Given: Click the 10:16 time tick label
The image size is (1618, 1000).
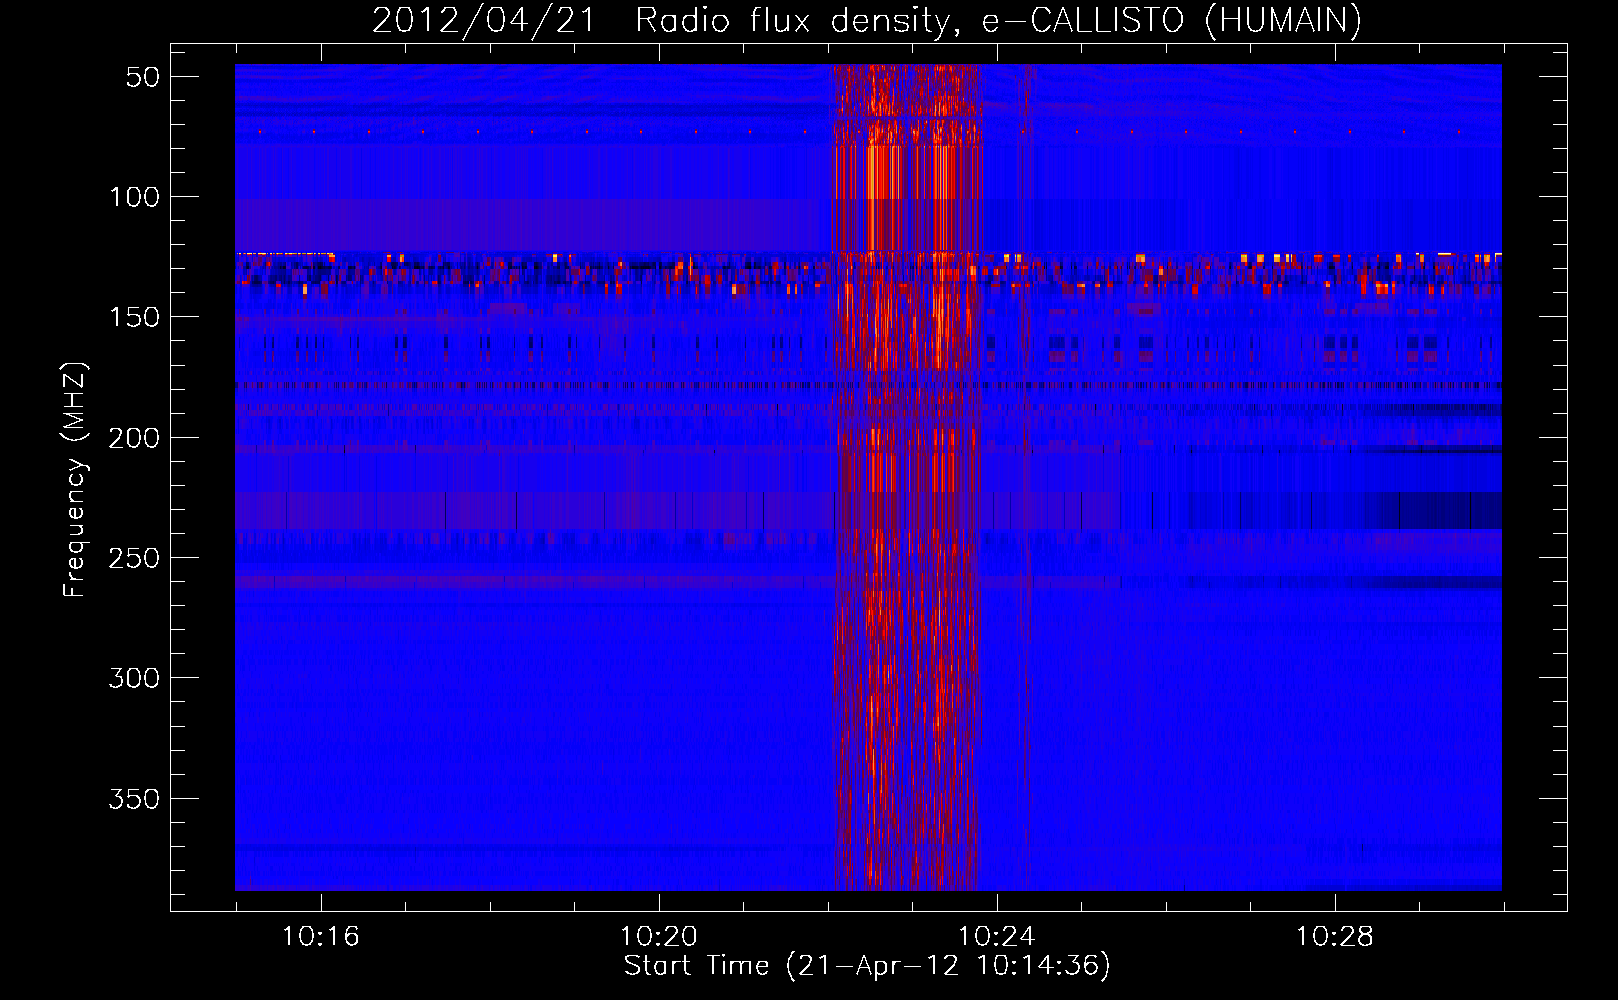Looking at the screenshot, I should pyautogui.click(x=321, y=937).
